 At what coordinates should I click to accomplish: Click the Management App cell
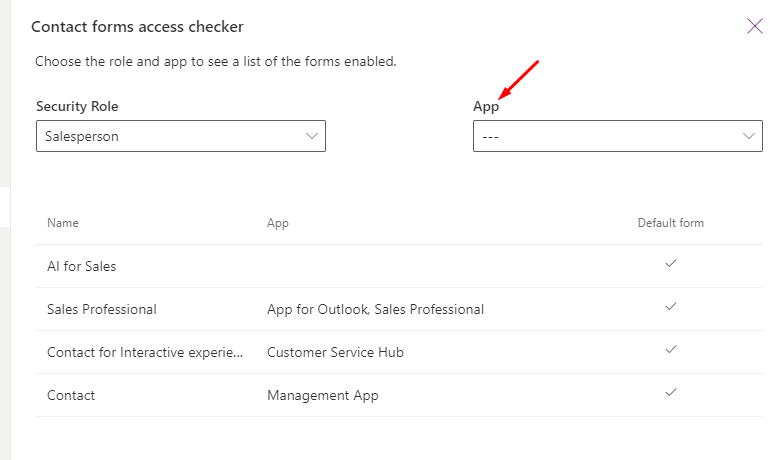point(323,395)
